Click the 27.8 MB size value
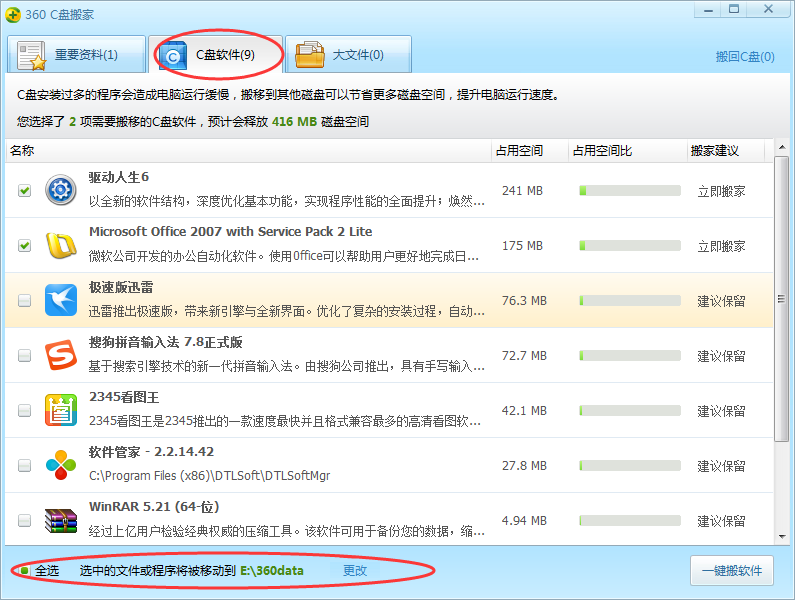795x600 pixels. coord(524,465)
